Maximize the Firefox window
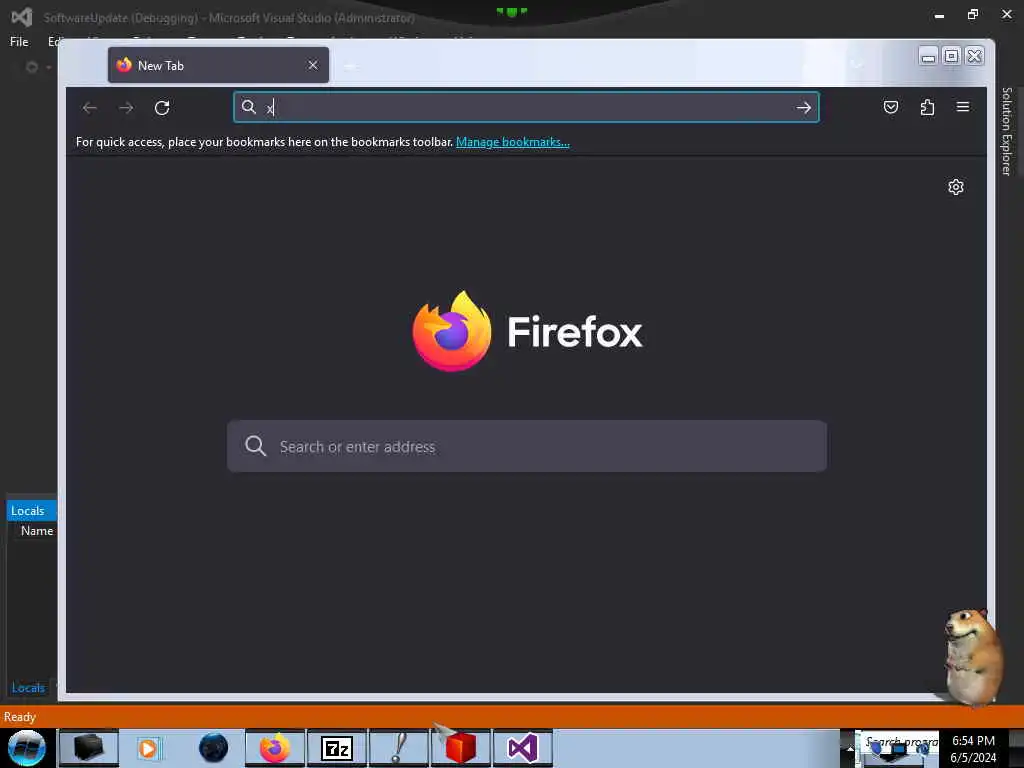Viewport: 1024px width, 768px height. [x=952, y=56]
